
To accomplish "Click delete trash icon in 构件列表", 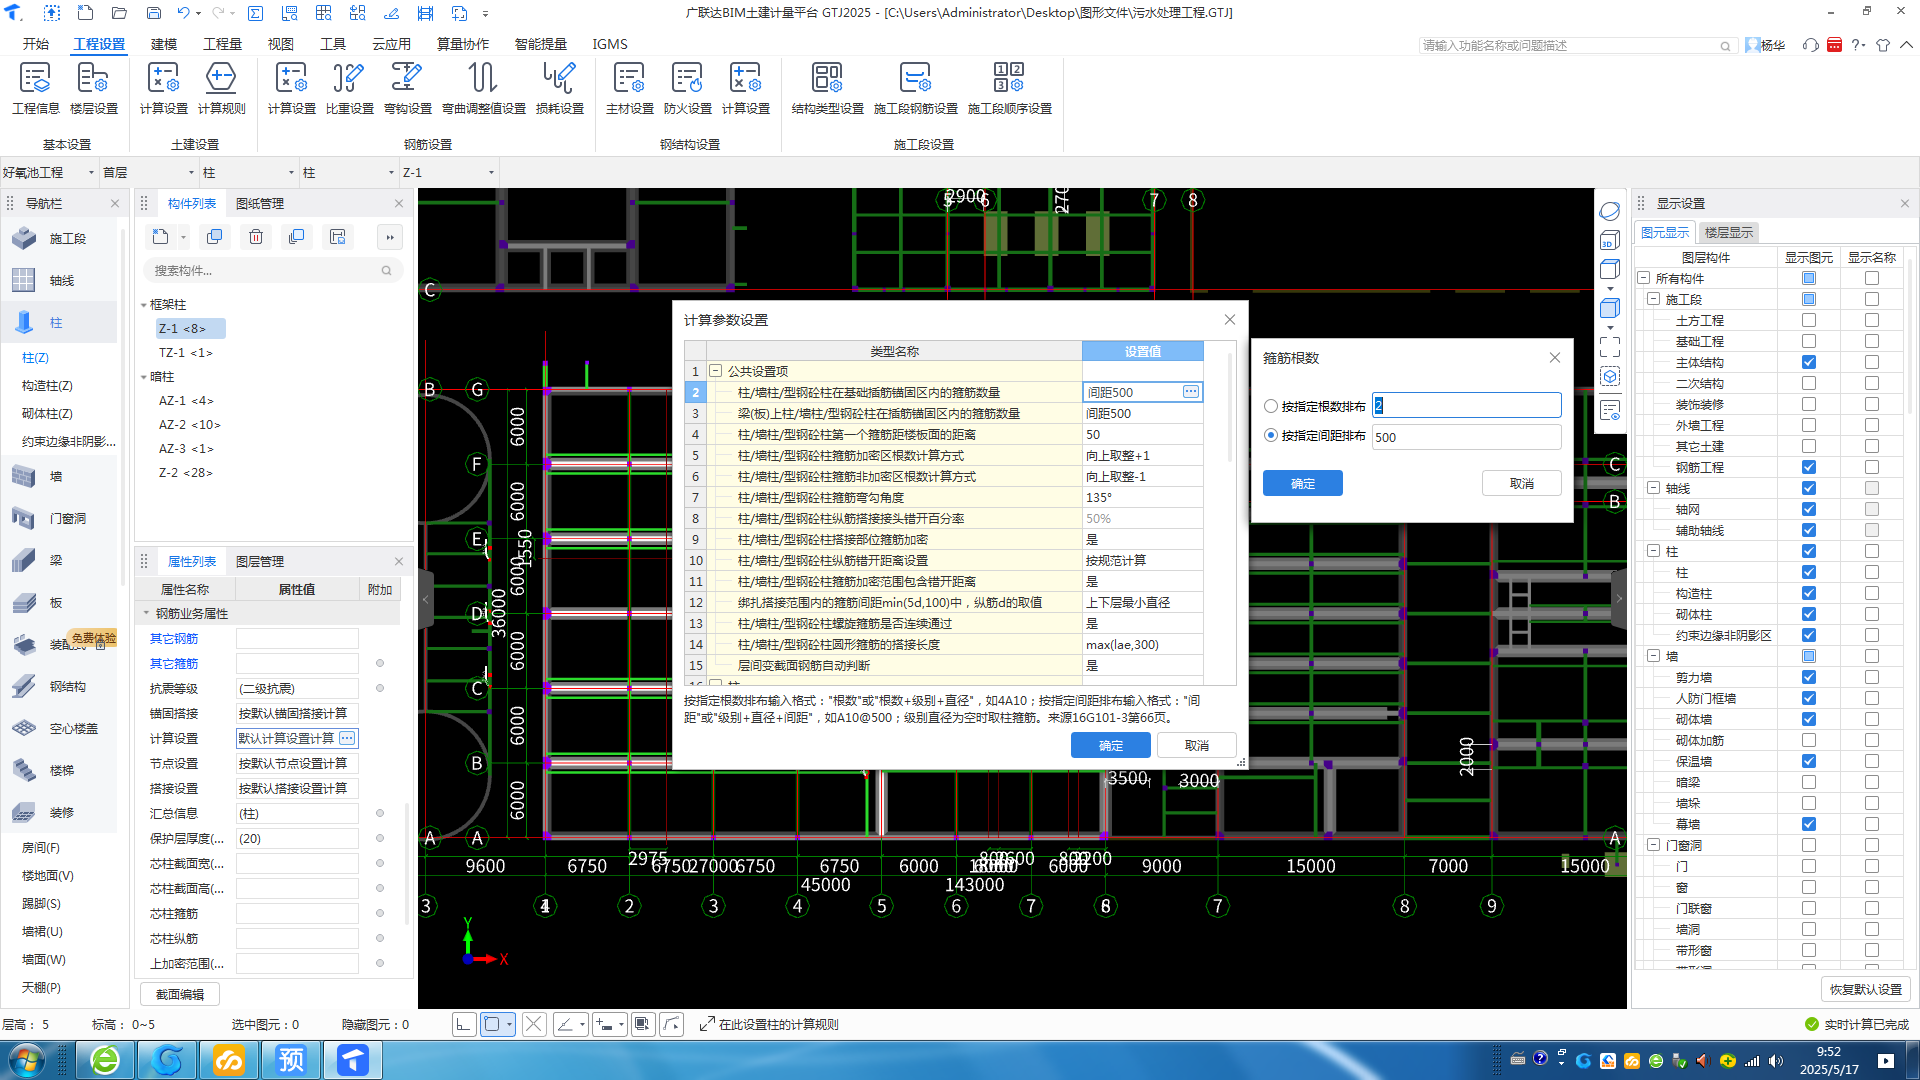I will (256, 237).
